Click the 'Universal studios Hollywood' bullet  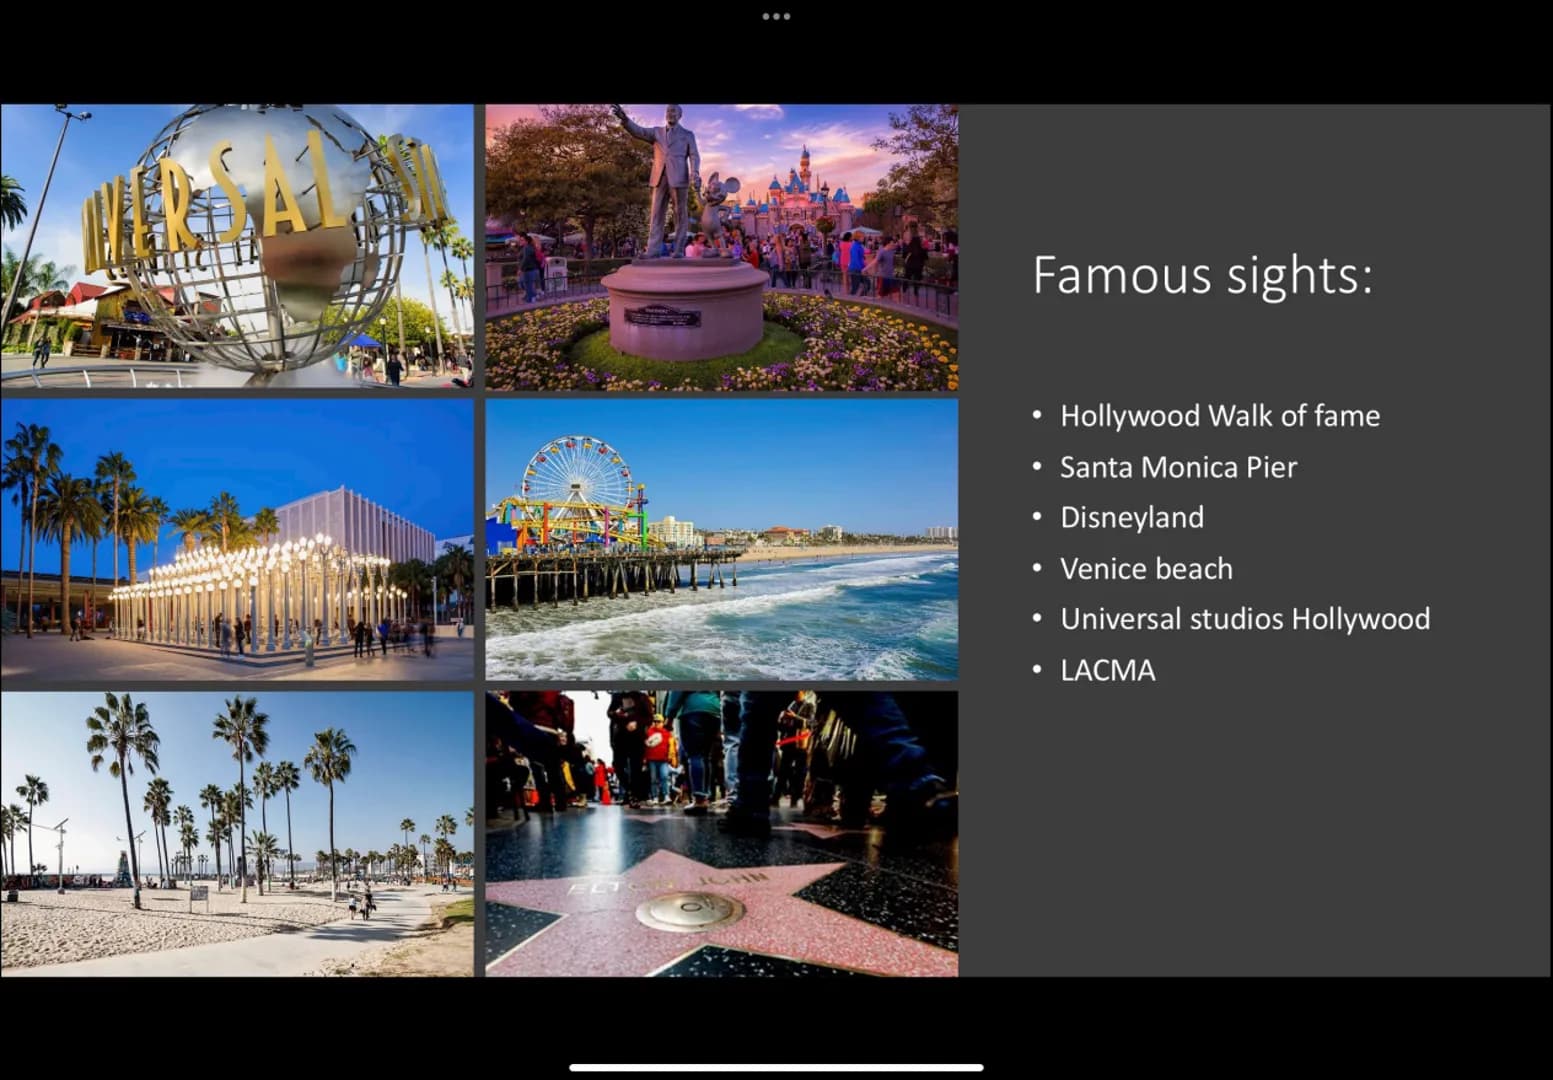1245,619
